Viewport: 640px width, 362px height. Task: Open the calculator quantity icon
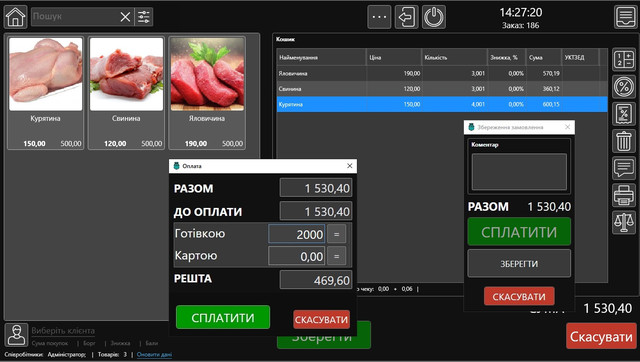(624, 60)
